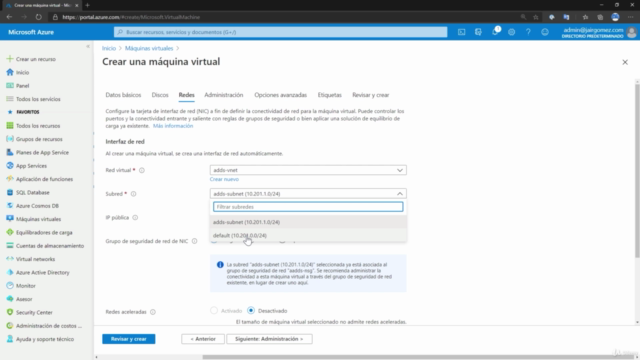Reload the browser page

coord(38,17)
